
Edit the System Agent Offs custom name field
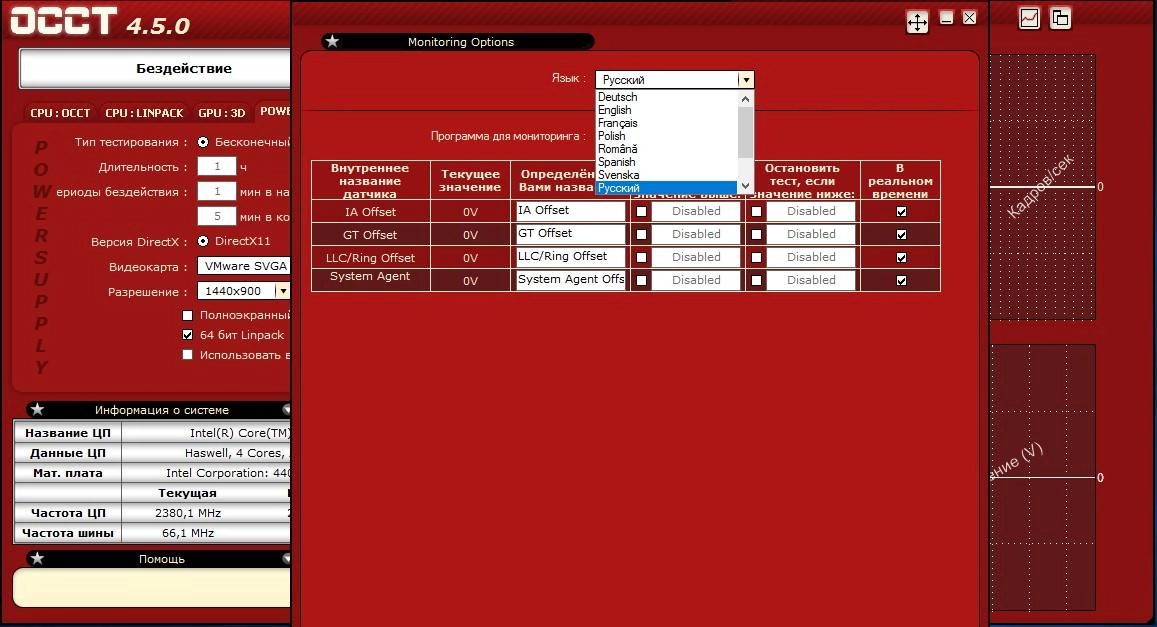coord(570,280)
